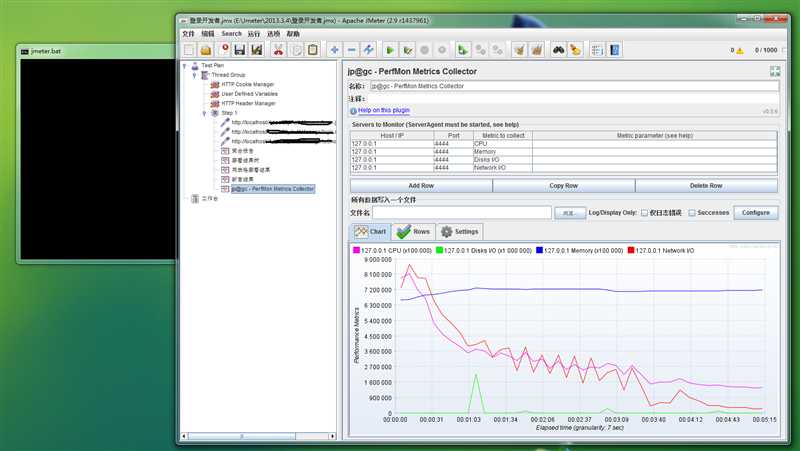Screen dimensions: 800x451
Task: Collapse the Step 1 controller node
Action: [x=205, y=113]
